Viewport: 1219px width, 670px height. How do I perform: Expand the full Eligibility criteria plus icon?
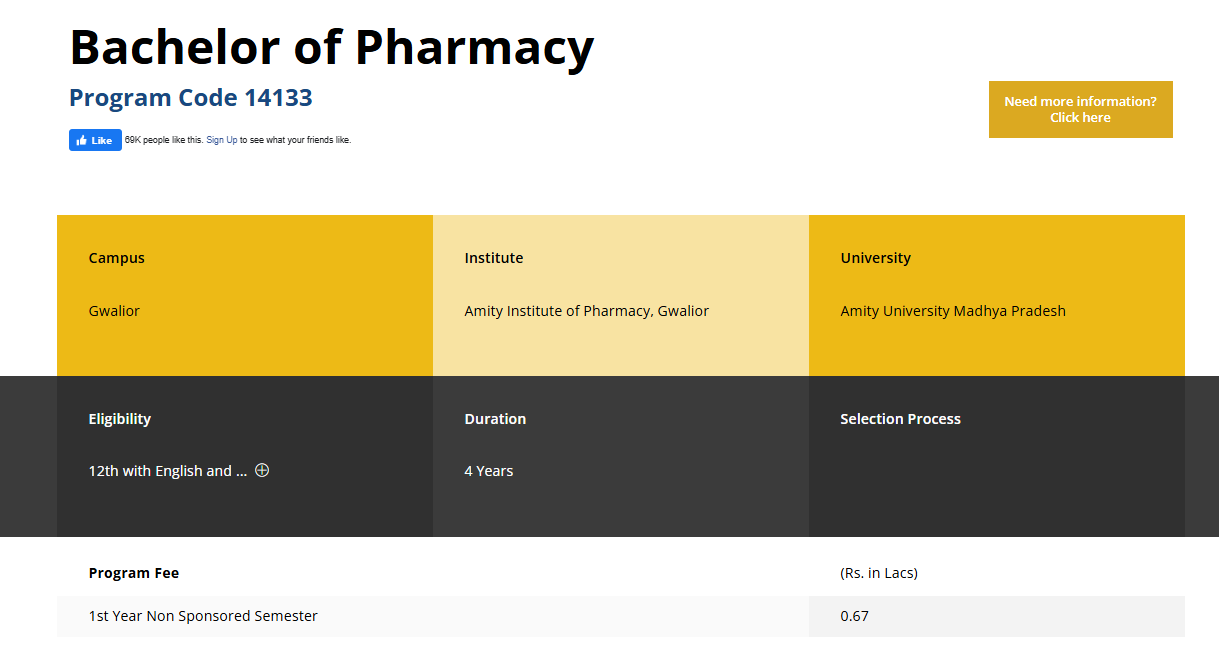click(x=262, y=469)
